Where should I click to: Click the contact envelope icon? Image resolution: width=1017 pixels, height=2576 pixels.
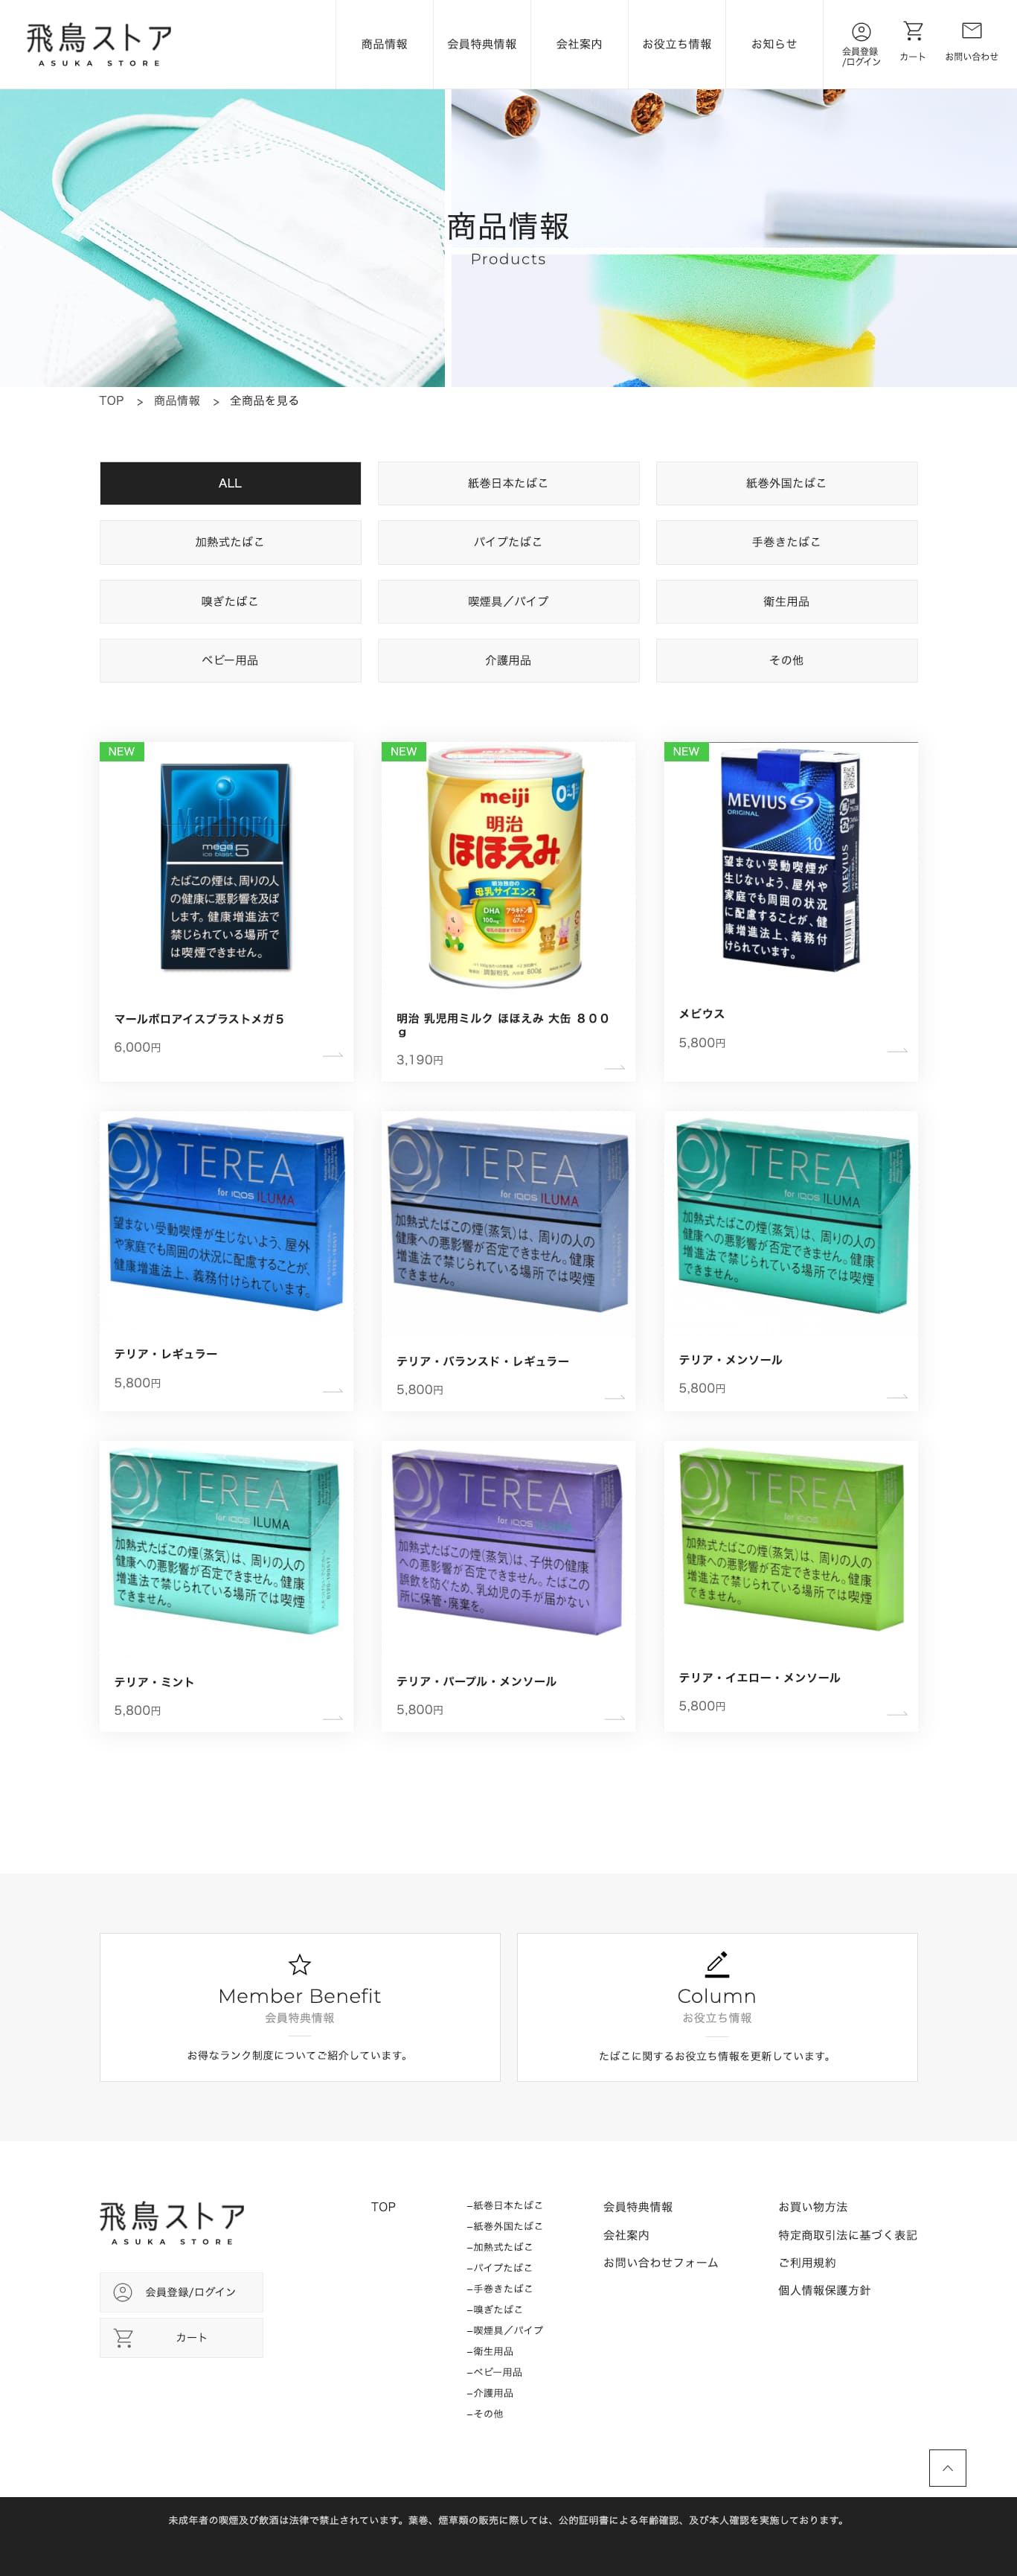tap(971, 31)
